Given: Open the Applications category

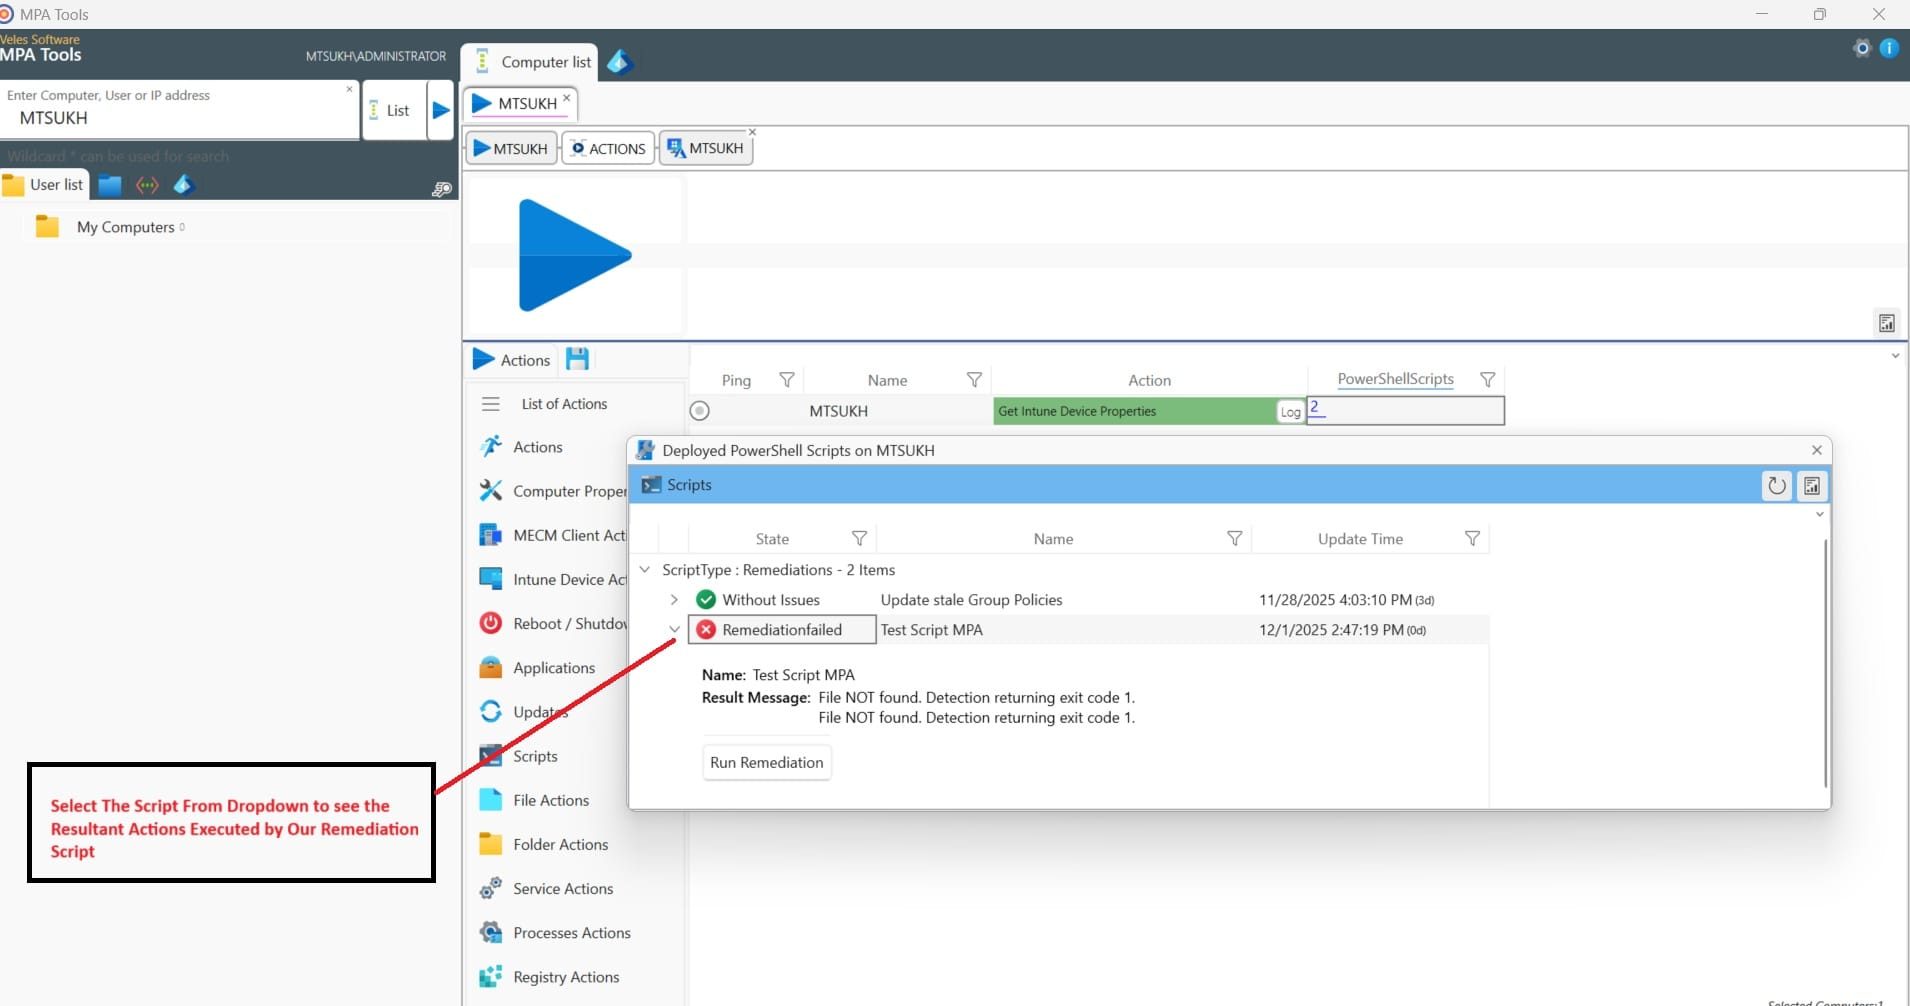Looking at the screenshot, I should (538, 668).
